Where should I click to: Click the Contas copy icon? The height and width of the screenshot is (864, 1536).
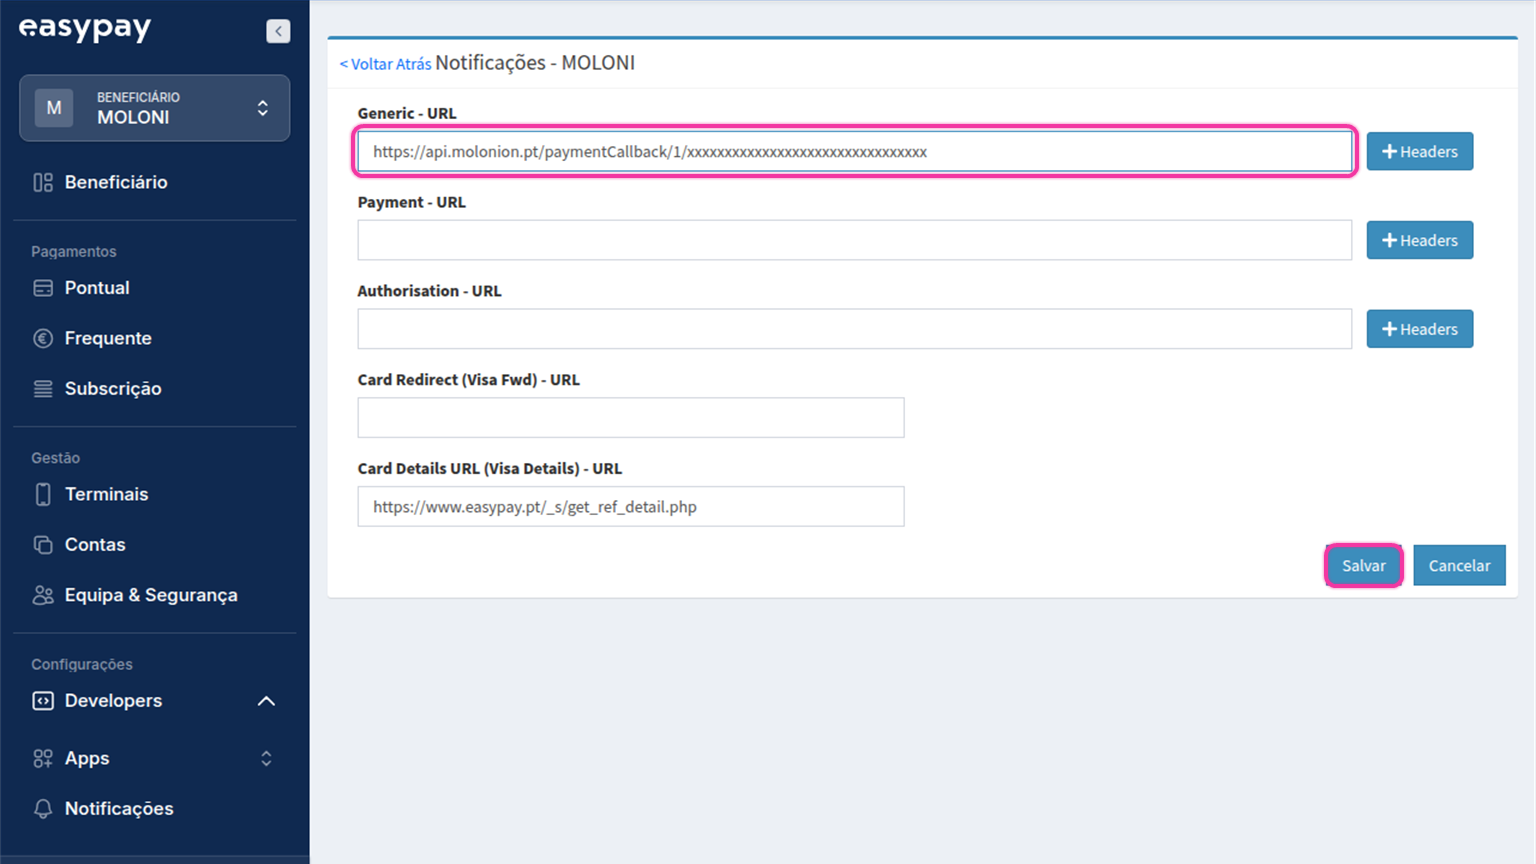coord(43,545)
